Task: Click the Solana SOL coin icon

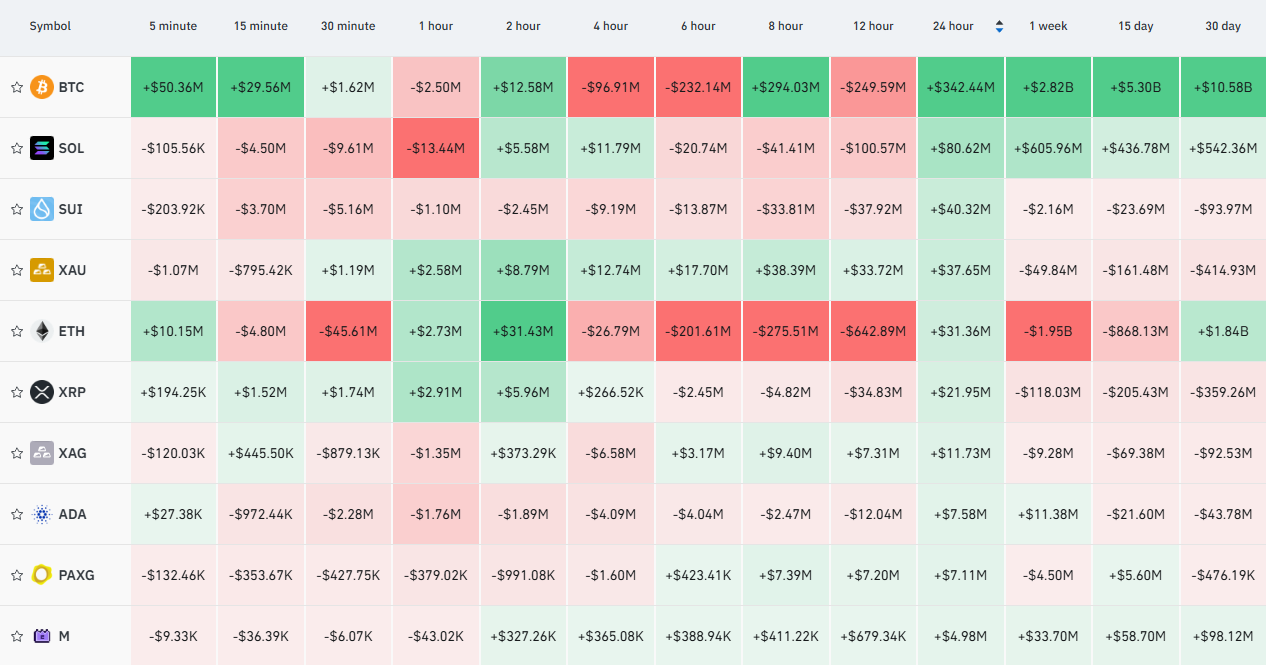Action: pyautogui.click(x=42, y=148)
